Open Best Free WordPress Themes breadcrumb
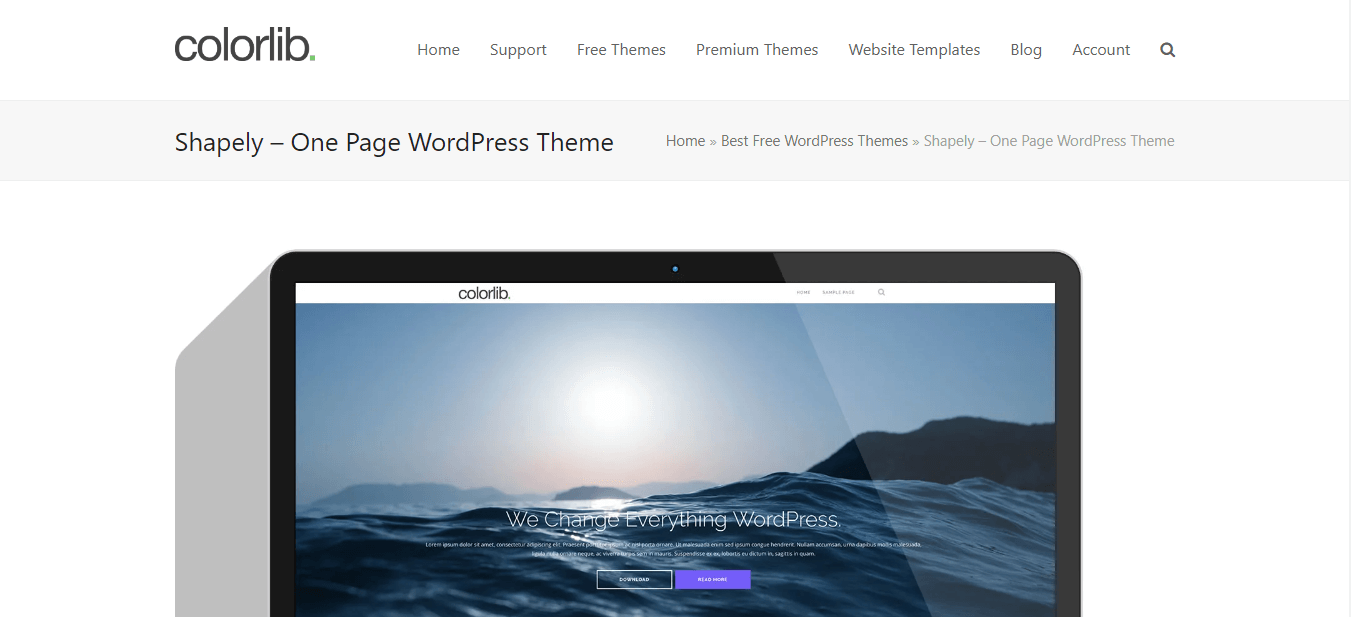This screenshot has height=617, width=1351. [x=814, y=140]
